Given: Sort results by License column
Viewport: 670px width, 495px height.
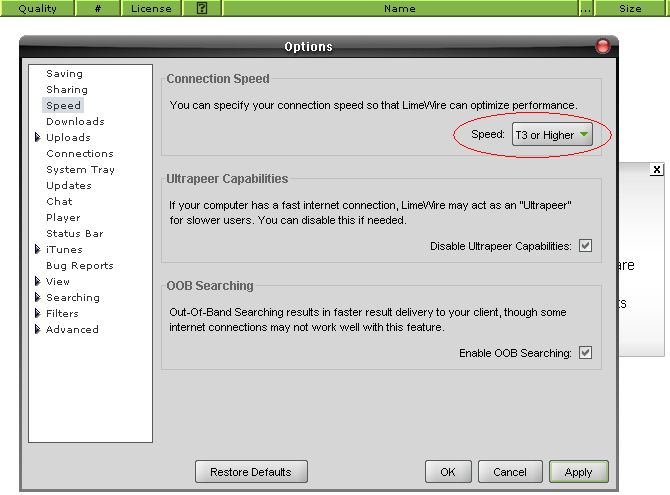Looking at the screenshot, I should 151,8.
